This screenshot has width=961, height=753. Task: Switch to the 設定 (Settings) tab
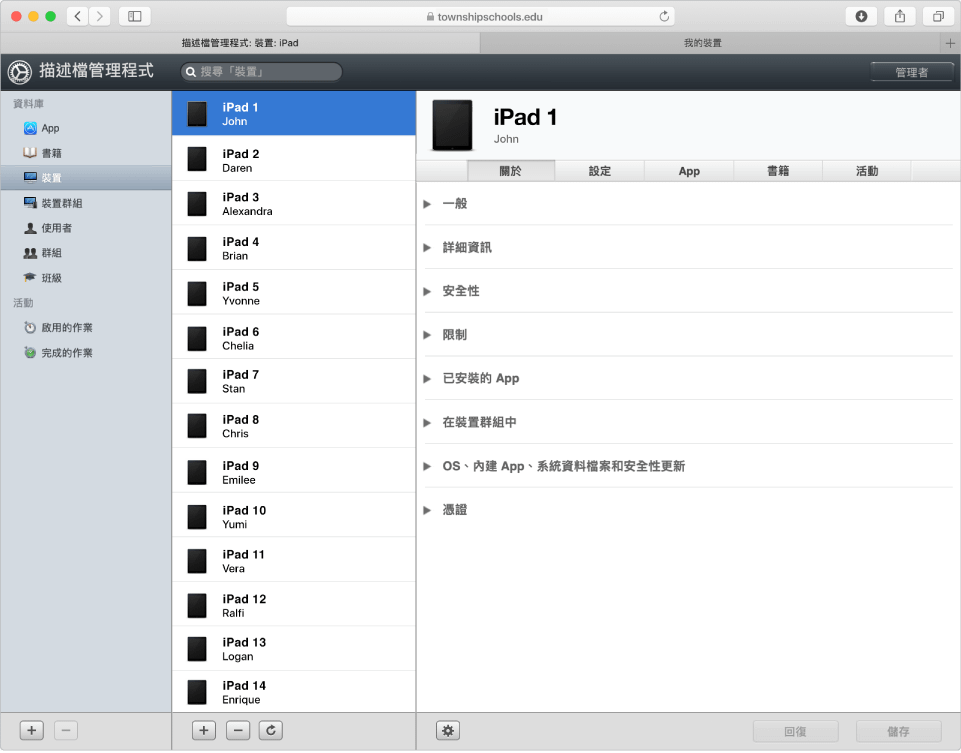coord(599,171)
